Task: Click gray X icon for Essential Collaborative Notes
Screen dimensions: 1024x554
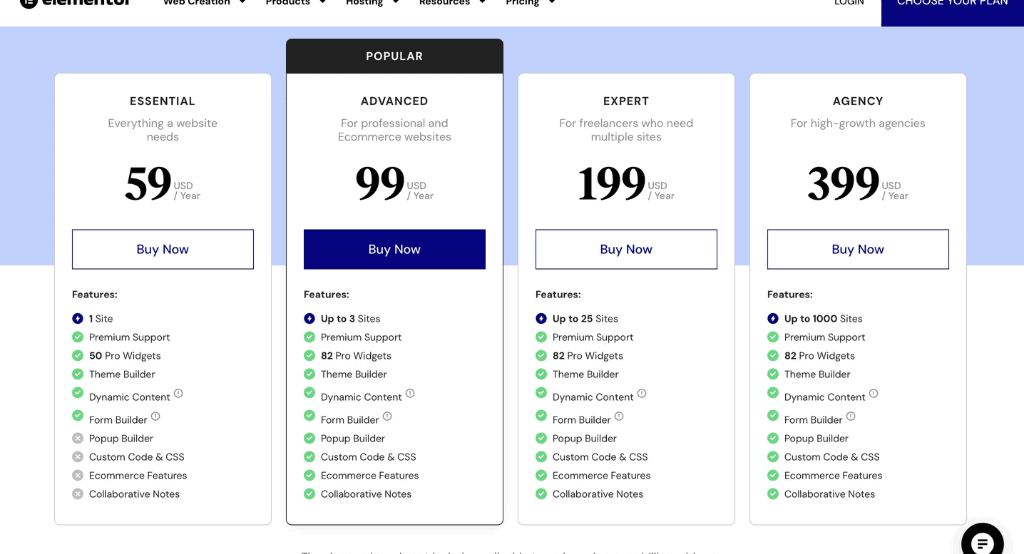Action: tap(78, 494)
